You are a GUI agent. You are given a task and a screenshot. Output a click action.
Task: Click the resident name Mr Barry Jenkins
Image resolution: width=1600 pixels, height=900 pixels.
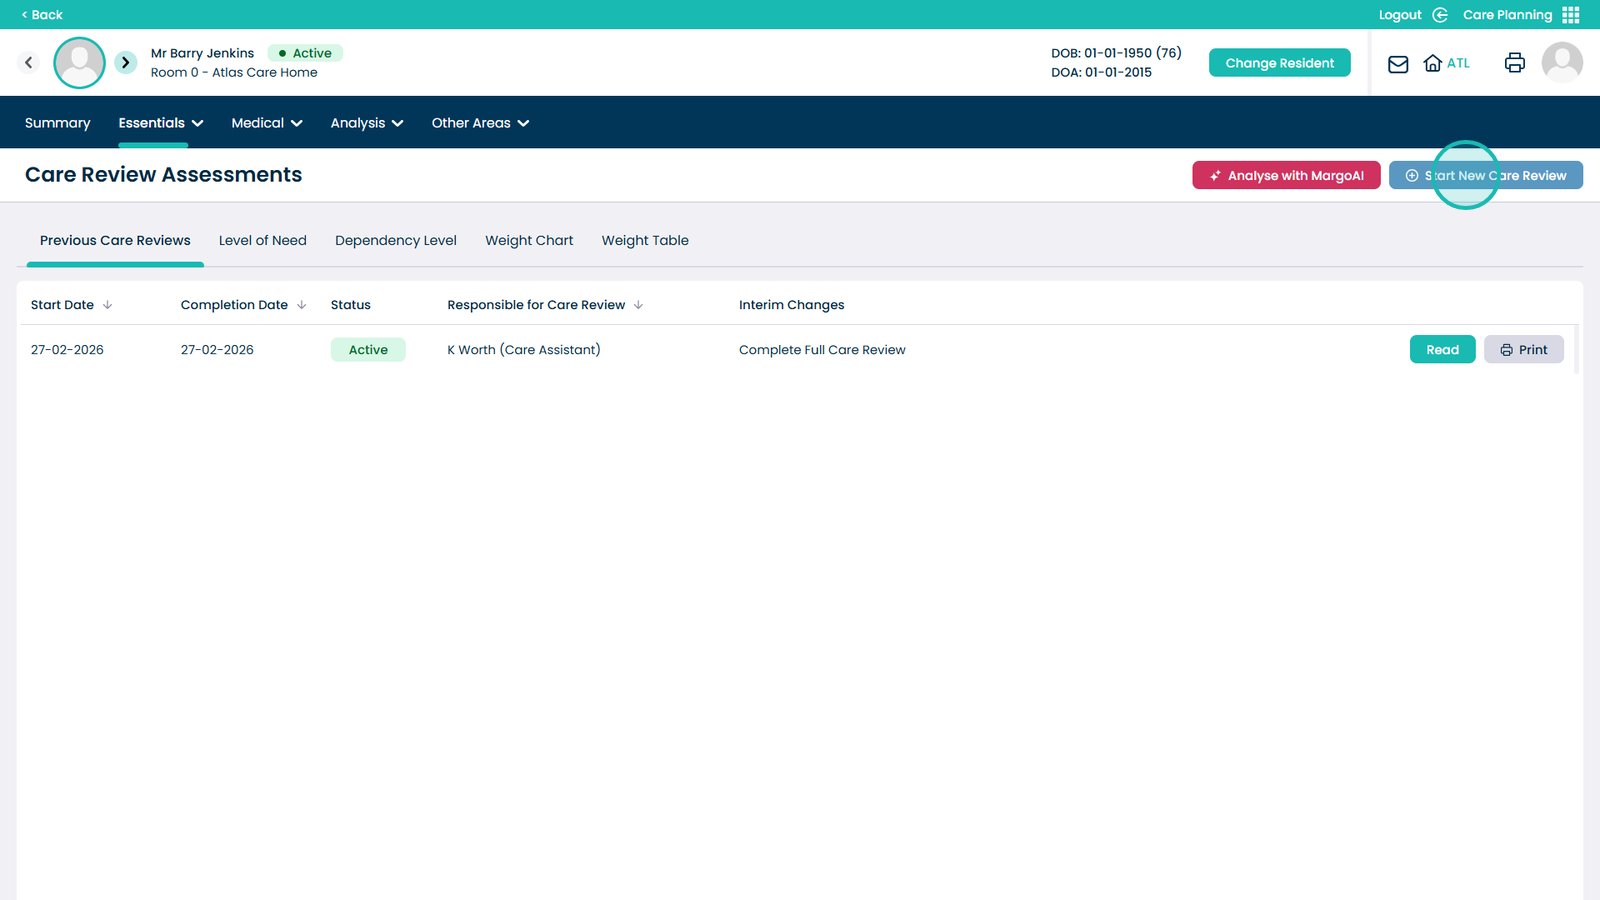pyautogui.click(x=202, y=53)
